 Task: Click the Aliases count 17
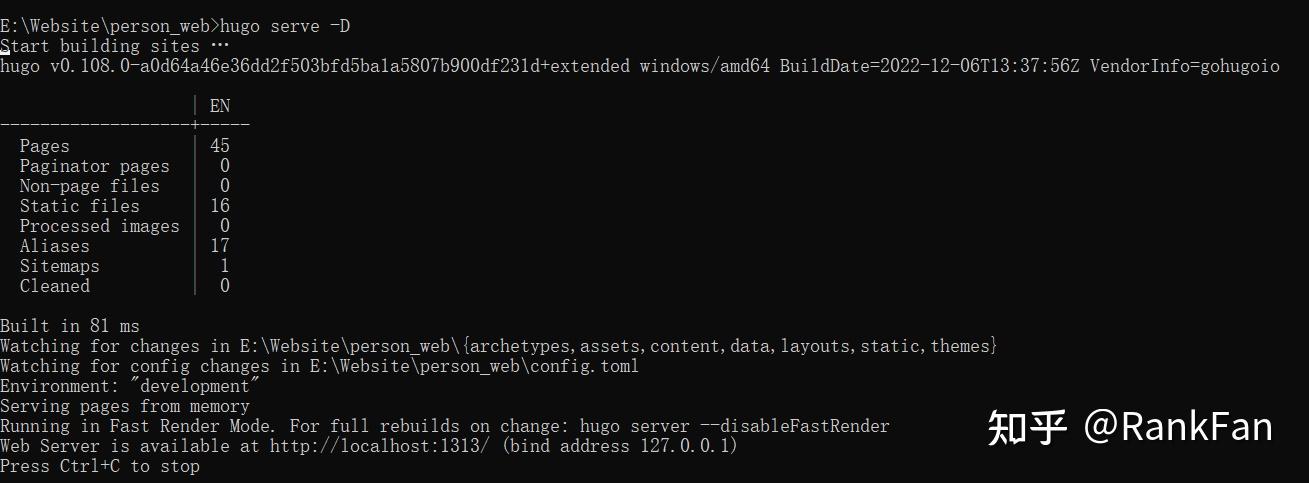coord(220,246)
